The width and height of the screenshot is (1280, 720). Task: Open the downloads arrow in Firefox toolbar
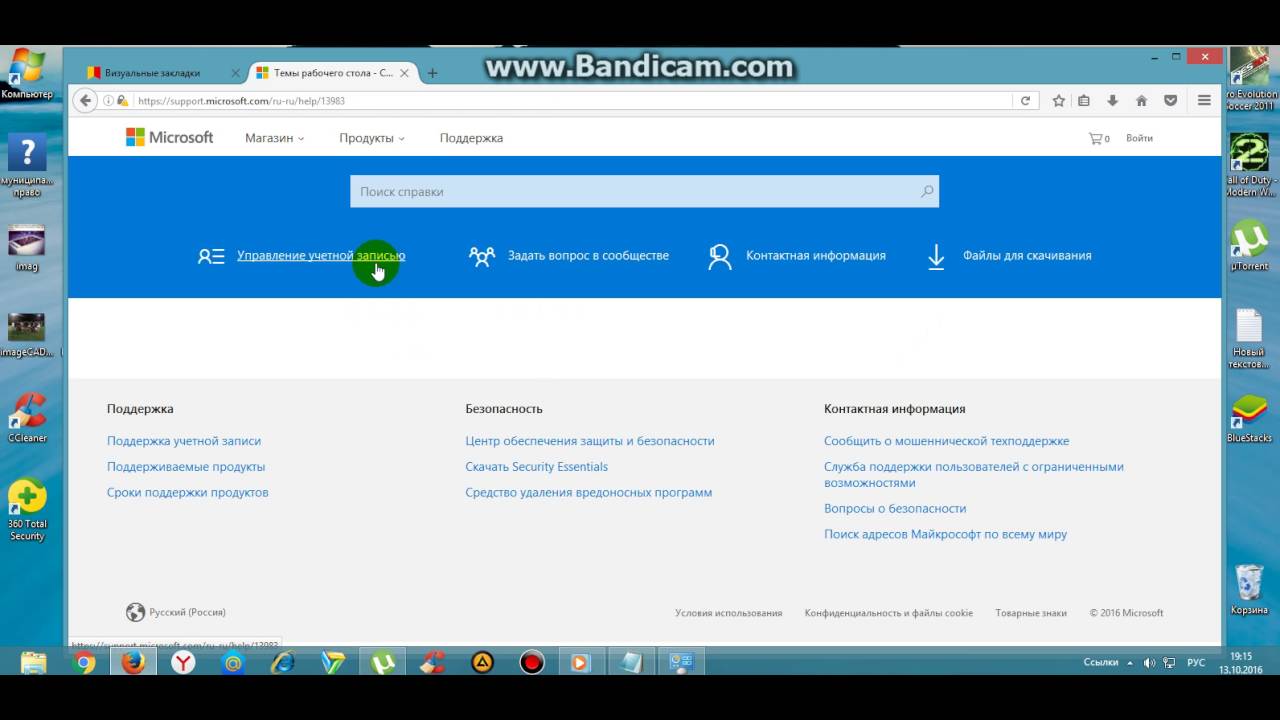click(x=1112, y=101)
